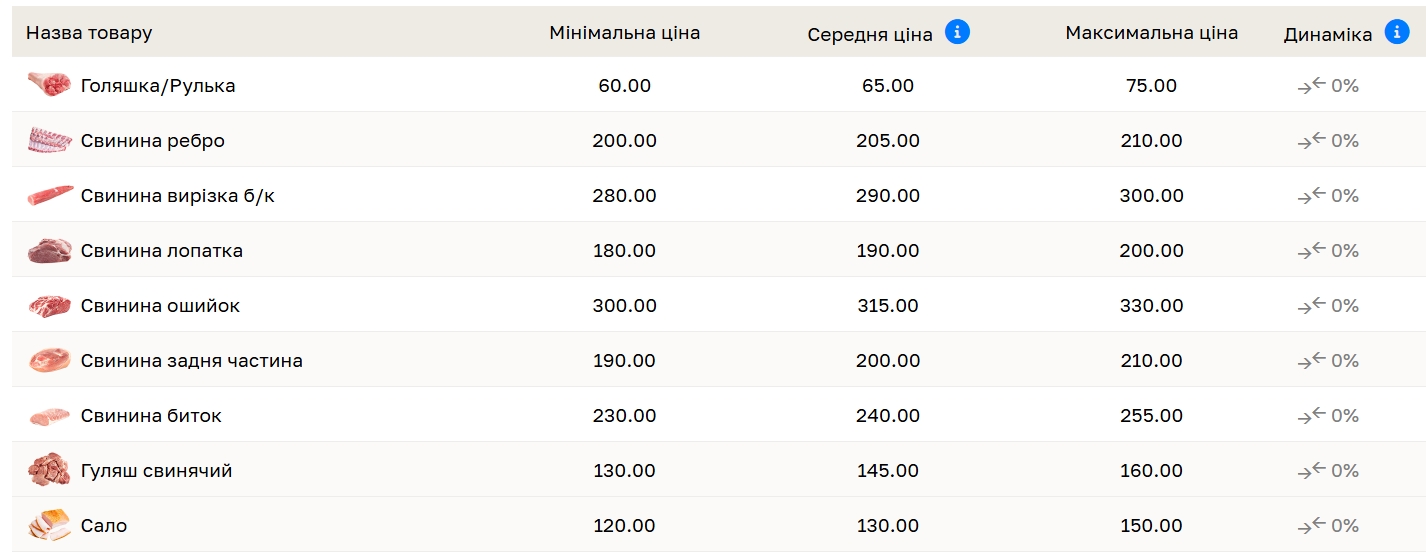Click the Максимальна ціна column header
Image resolution: width=1426 pixels, height=555 pixels.
pos(1151,33)
